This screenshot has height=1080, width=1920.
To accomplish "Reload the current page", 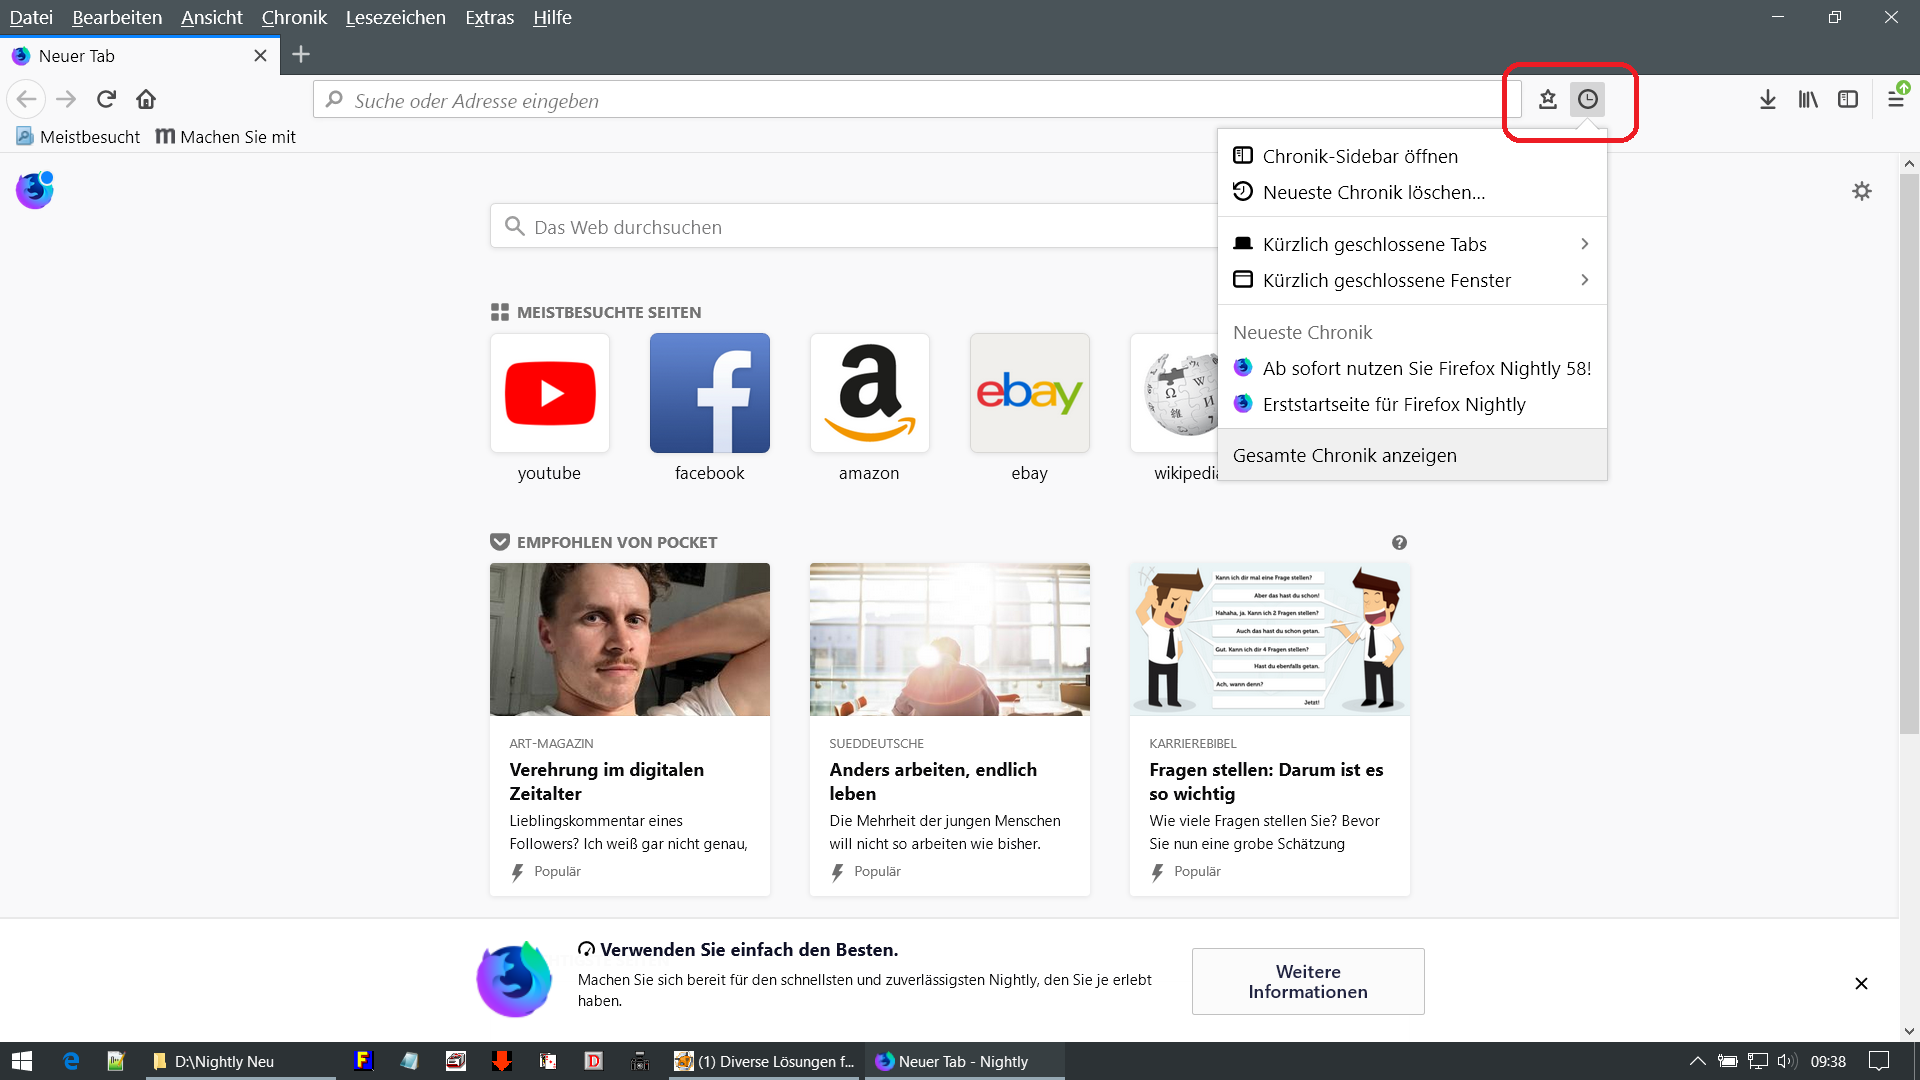I will pos(106,99).
